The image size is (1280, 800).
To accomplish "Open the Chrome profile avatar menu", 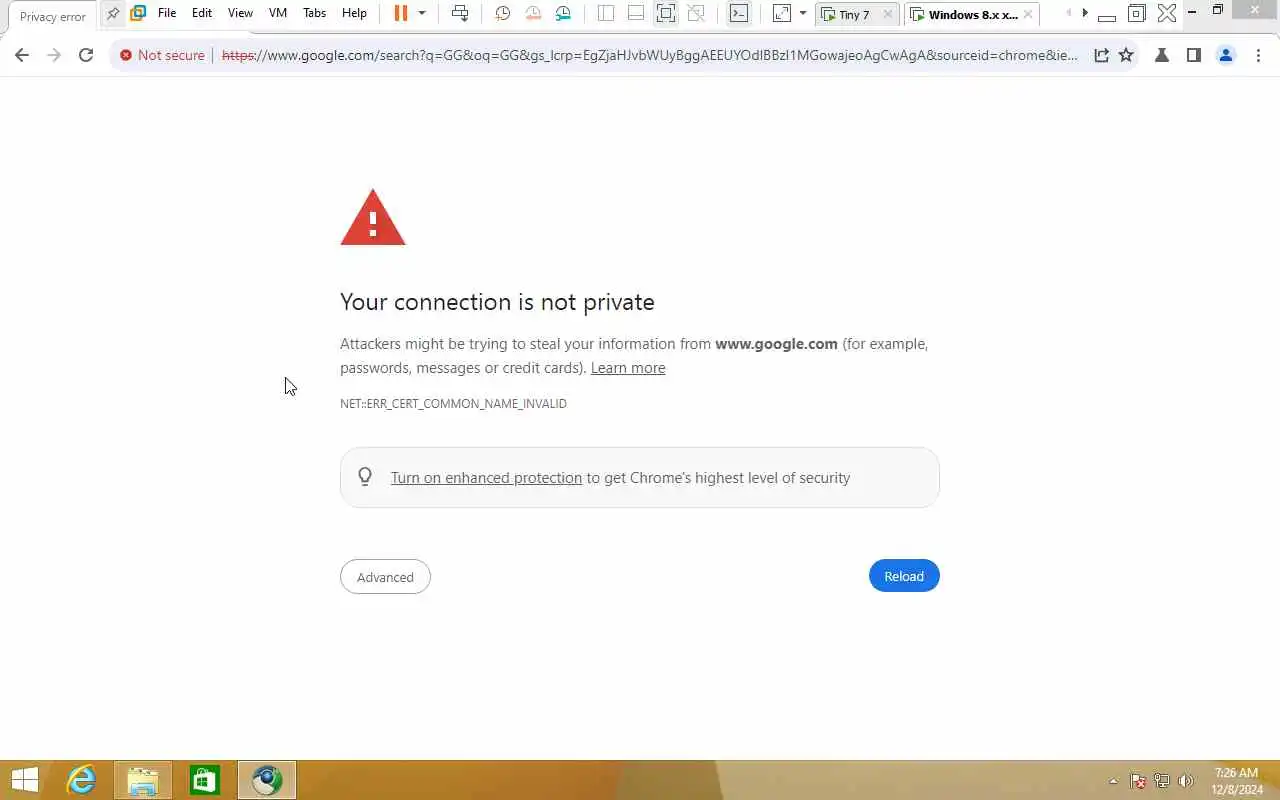I will point(1226,55).
